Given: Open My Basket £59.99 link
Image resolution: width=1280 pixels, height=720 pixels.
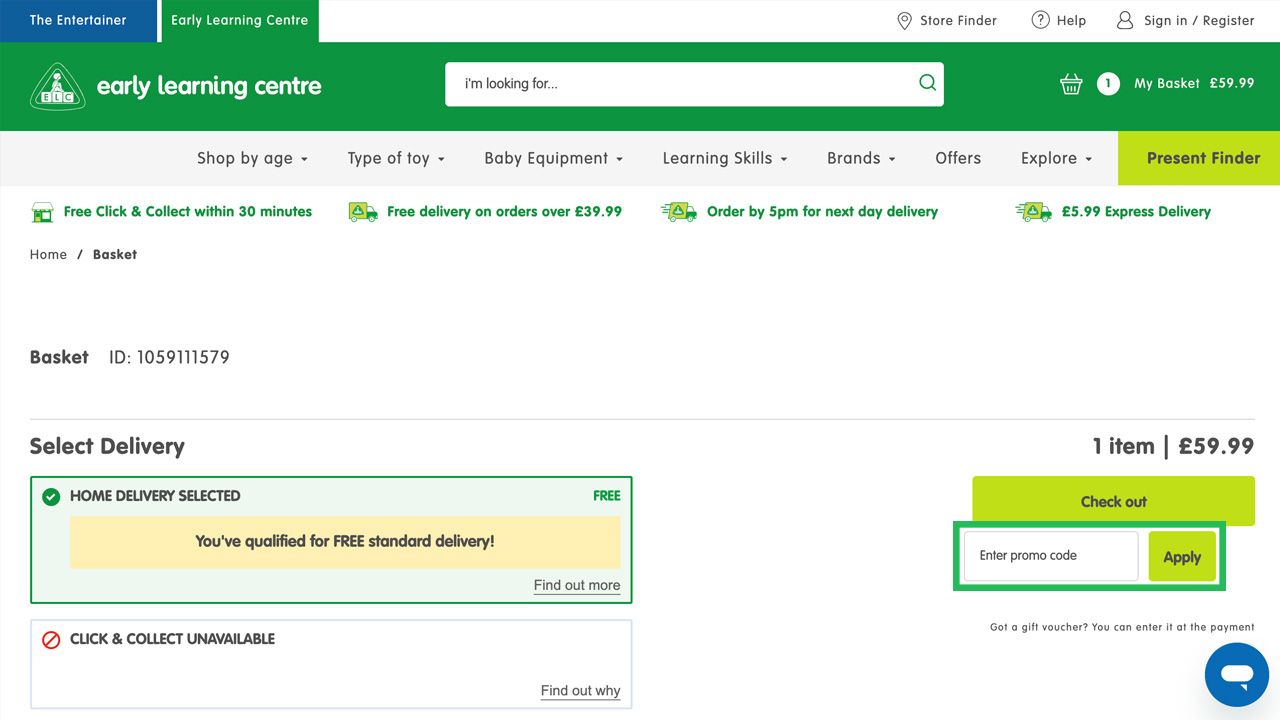Looking at the screenshot, I should tap(1194, 84).
